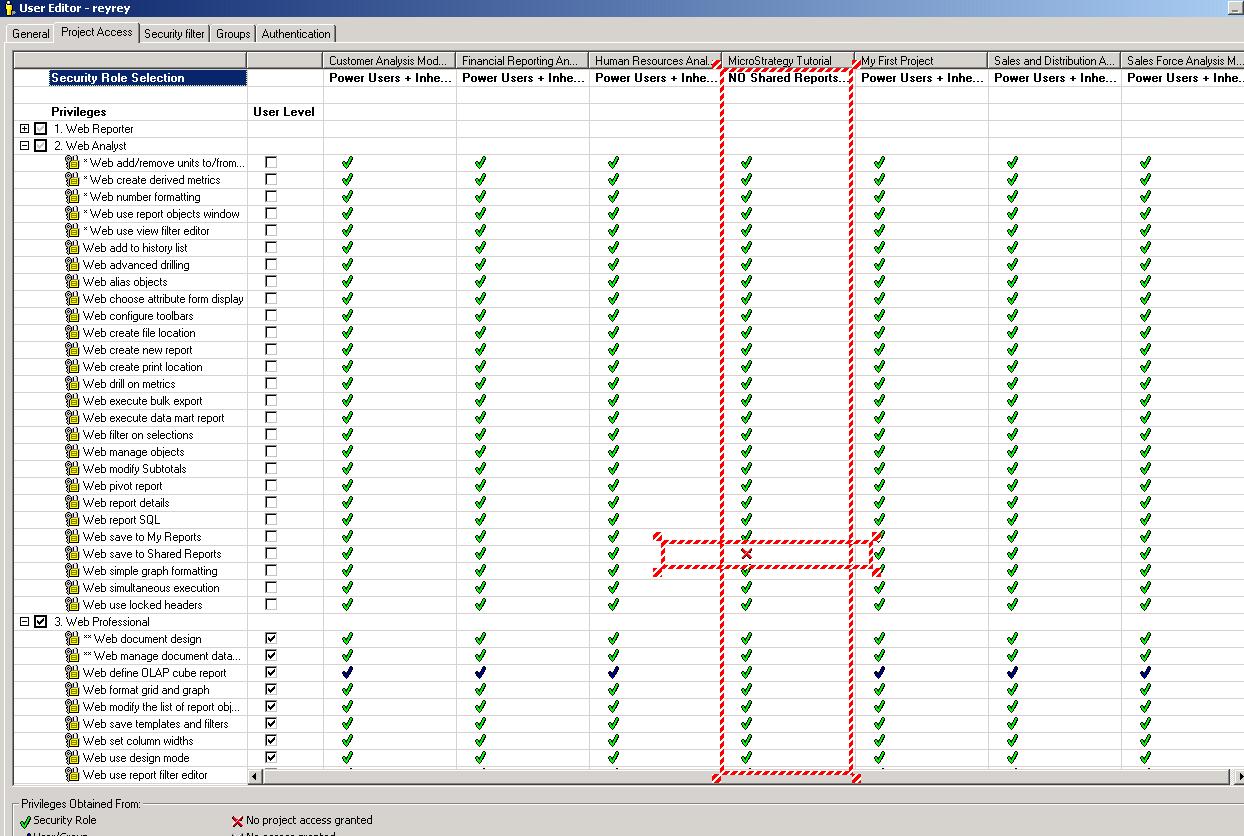Viewport: 1244px width, 836px height.
Task: Click the blue check for Web define OLAP cube report
Action: [x=345, y=672]
